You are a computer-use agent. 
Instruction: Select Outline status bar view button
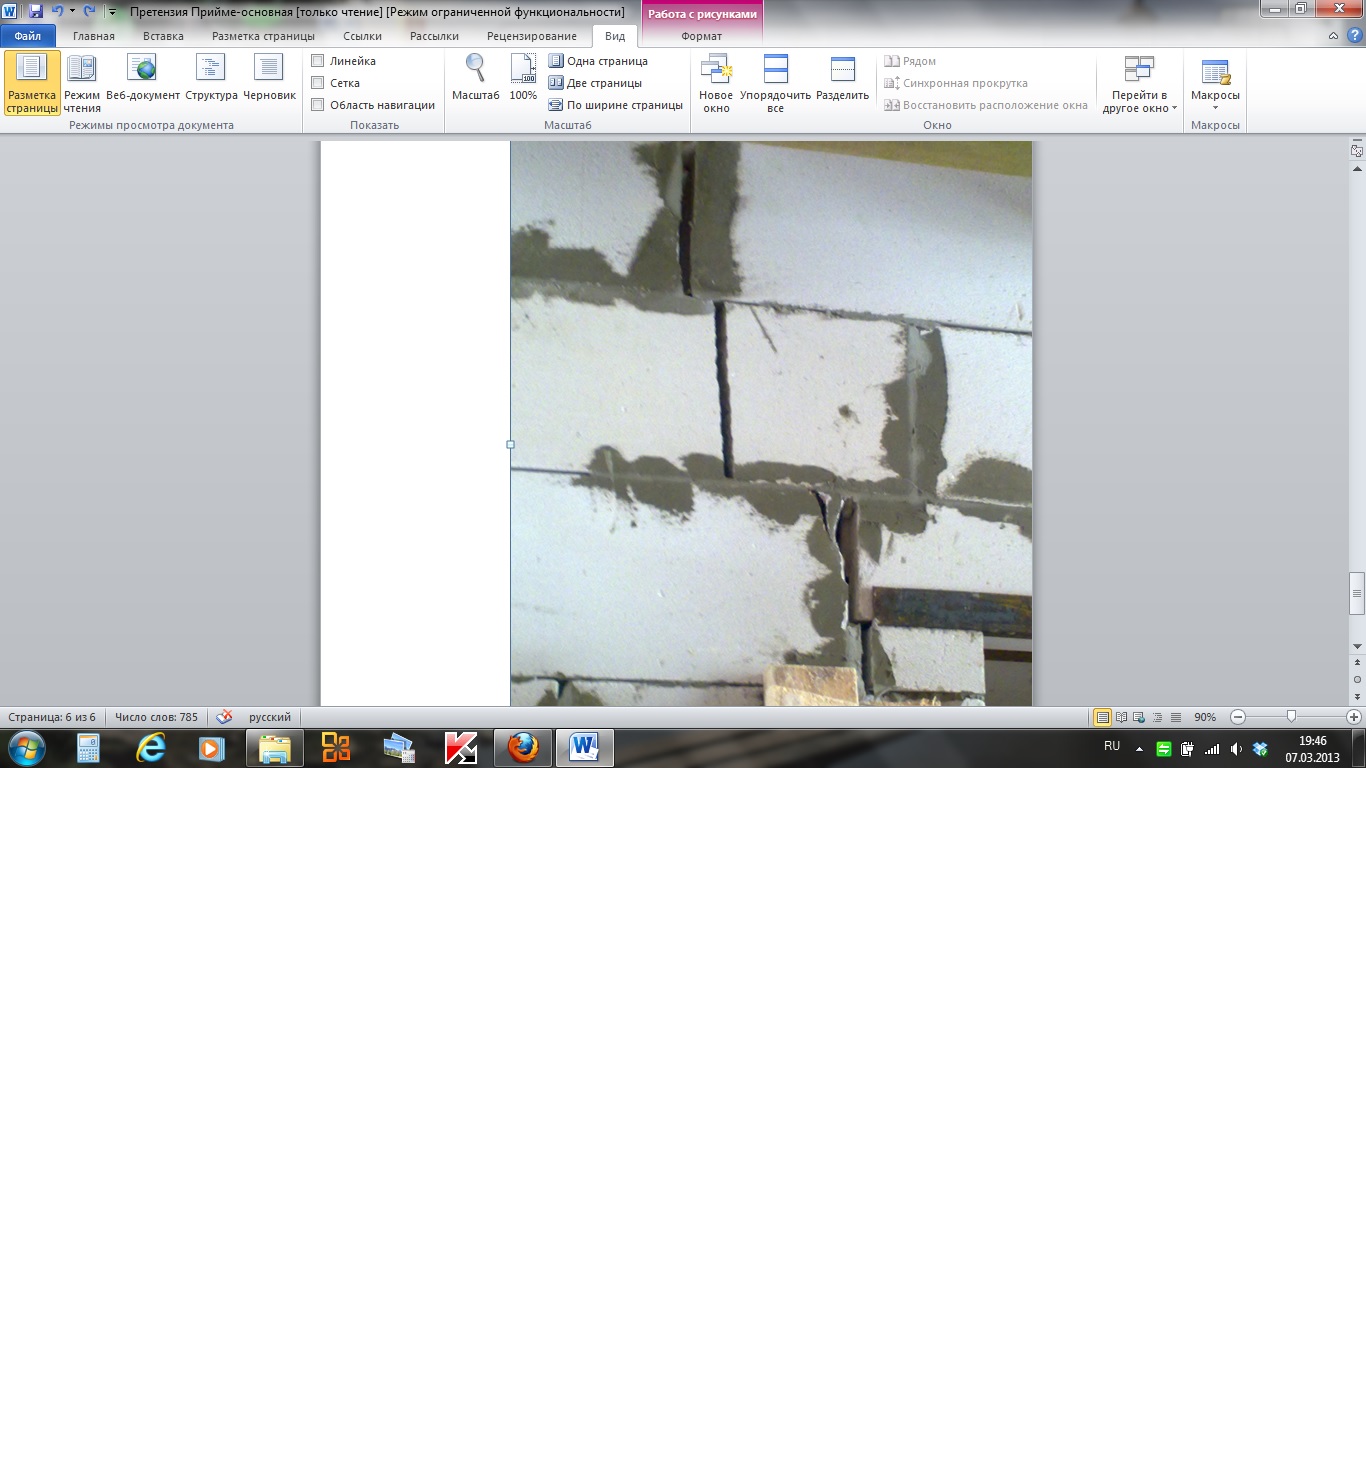pos(1157,717)
